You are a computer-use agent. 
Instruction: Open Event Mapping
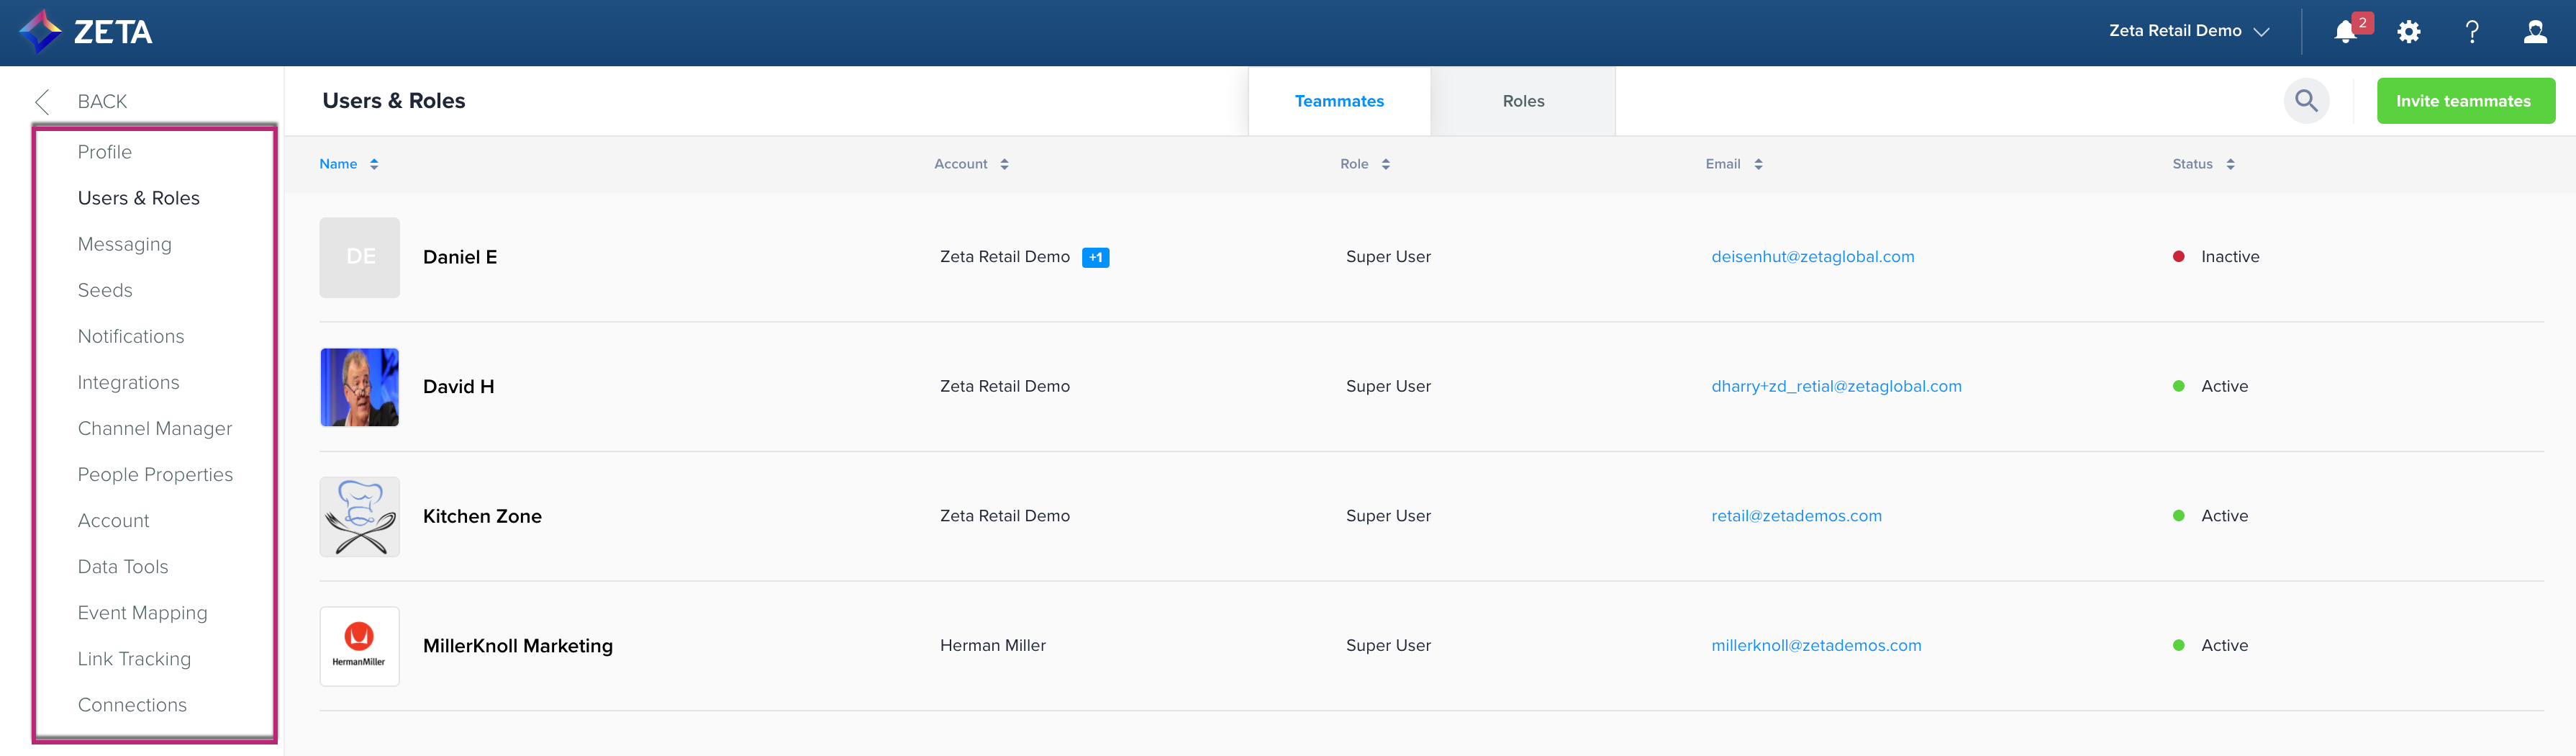coord(143,612)
